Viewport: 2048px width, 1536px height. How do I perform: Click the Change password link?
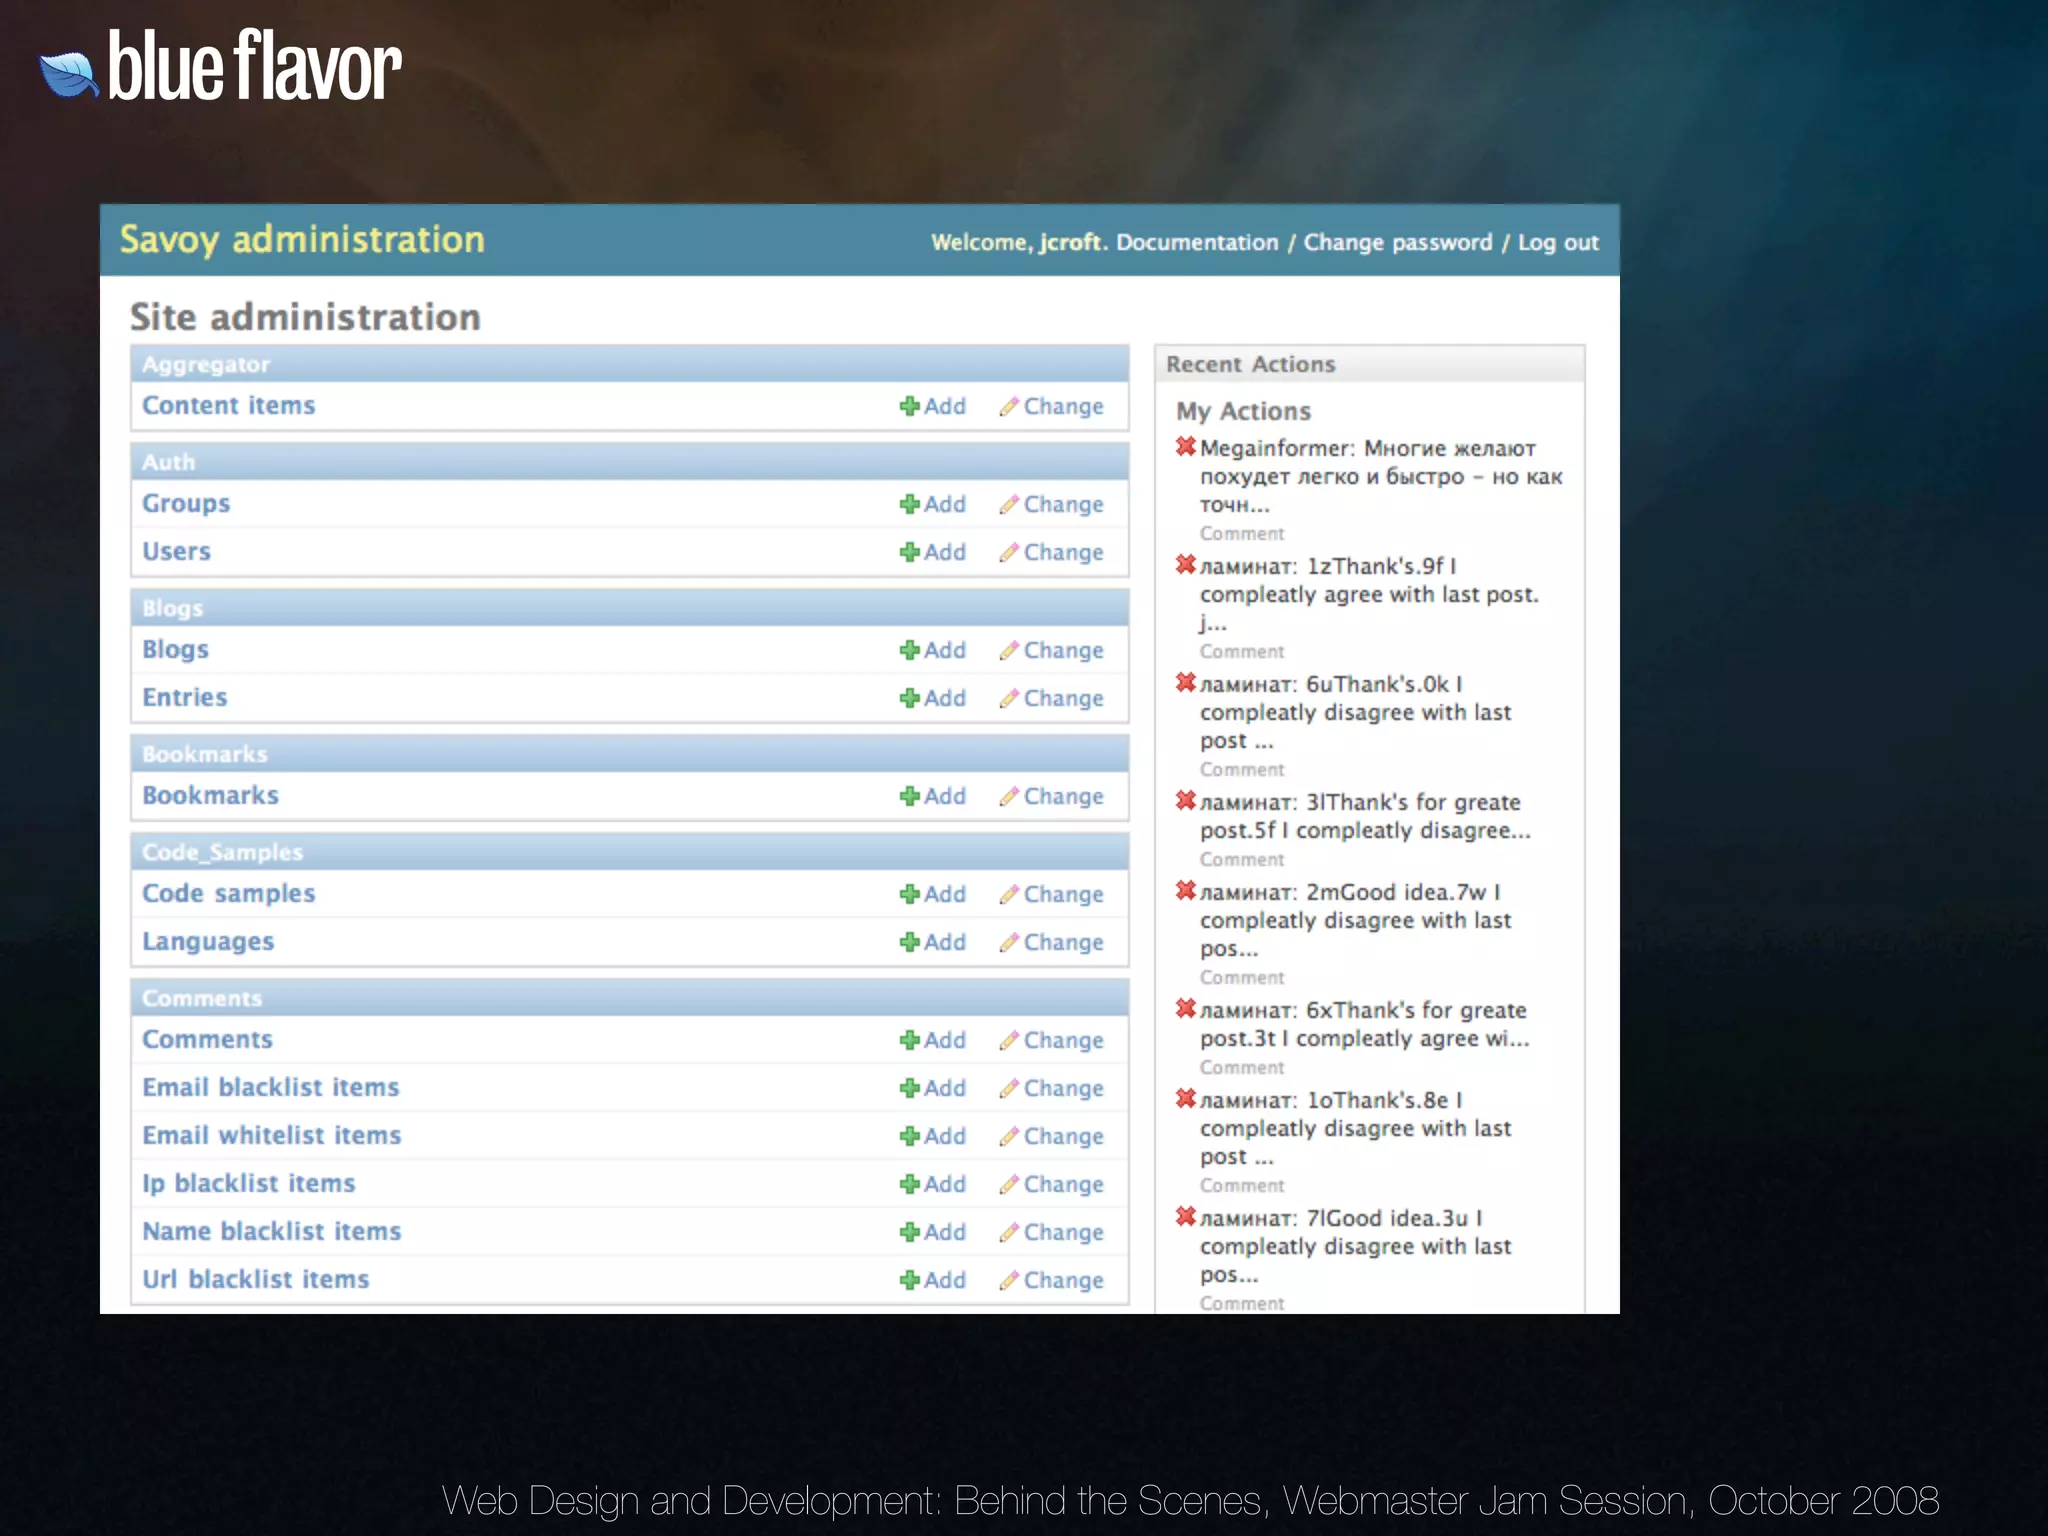click(x=1397, y=243)
